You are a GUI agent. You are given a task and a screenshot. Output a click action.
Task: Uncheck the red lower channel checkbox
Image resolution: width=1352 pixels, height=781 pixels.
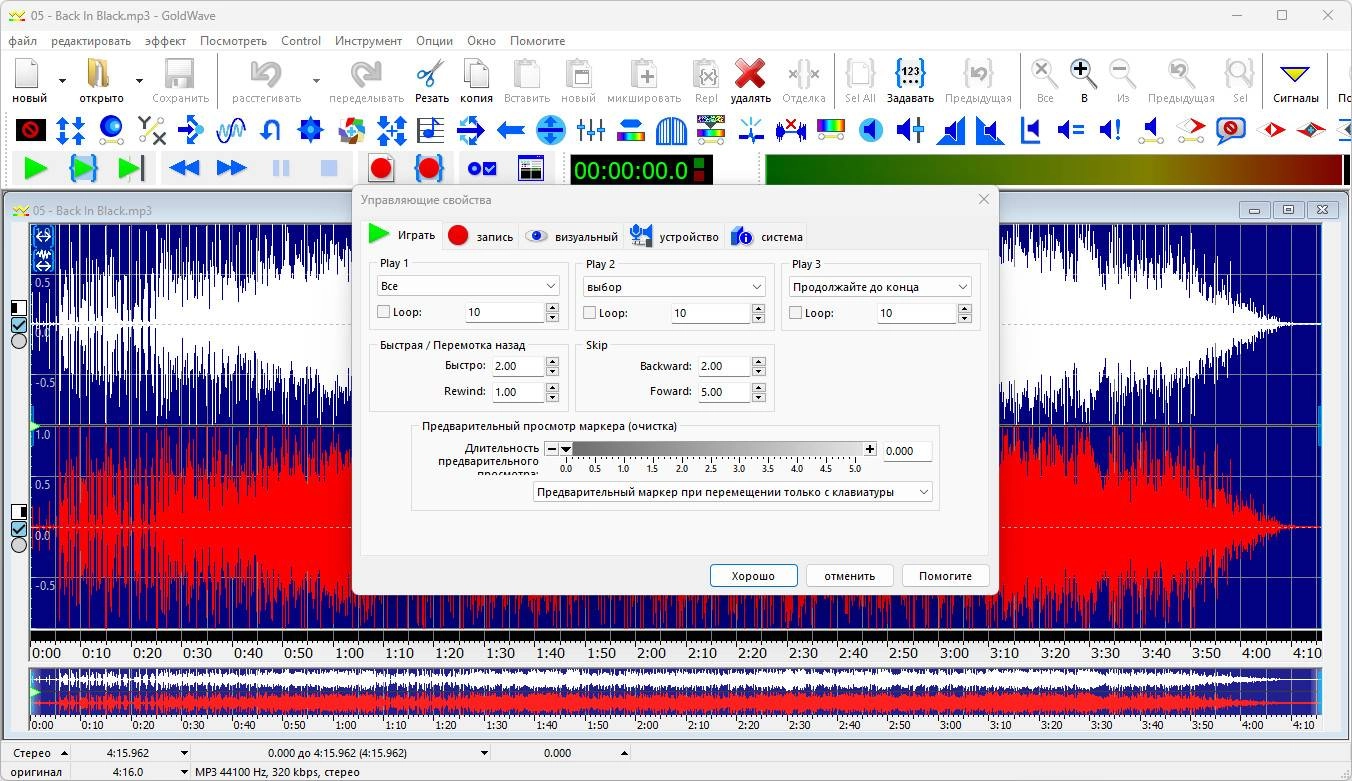click(x=19, y=529)
